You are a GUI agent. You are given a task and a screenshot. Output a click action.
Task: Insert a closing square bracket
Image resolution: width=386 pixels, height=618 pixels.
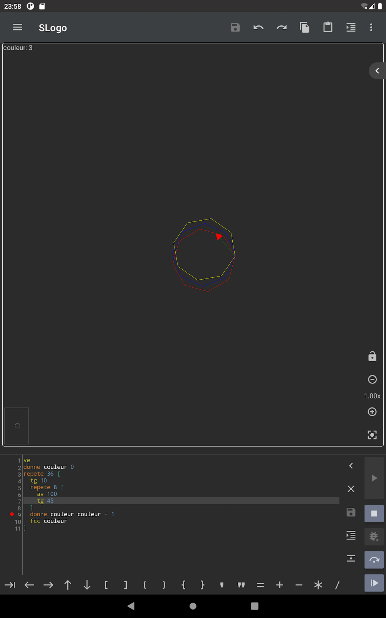[125, 585]
